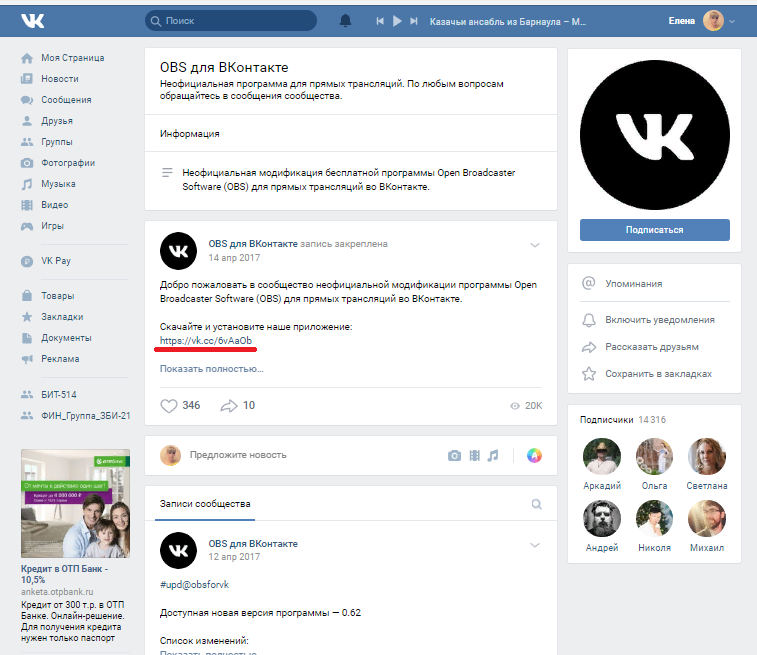757x655 pixels.
Task: Click the VK Pay icon
Action: [x=27, y=261]
